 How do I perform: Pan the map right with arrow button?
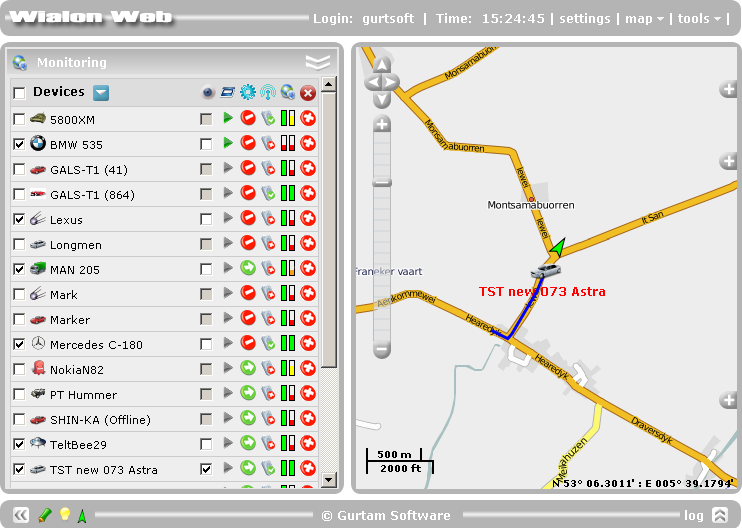[x=391, y=83]
